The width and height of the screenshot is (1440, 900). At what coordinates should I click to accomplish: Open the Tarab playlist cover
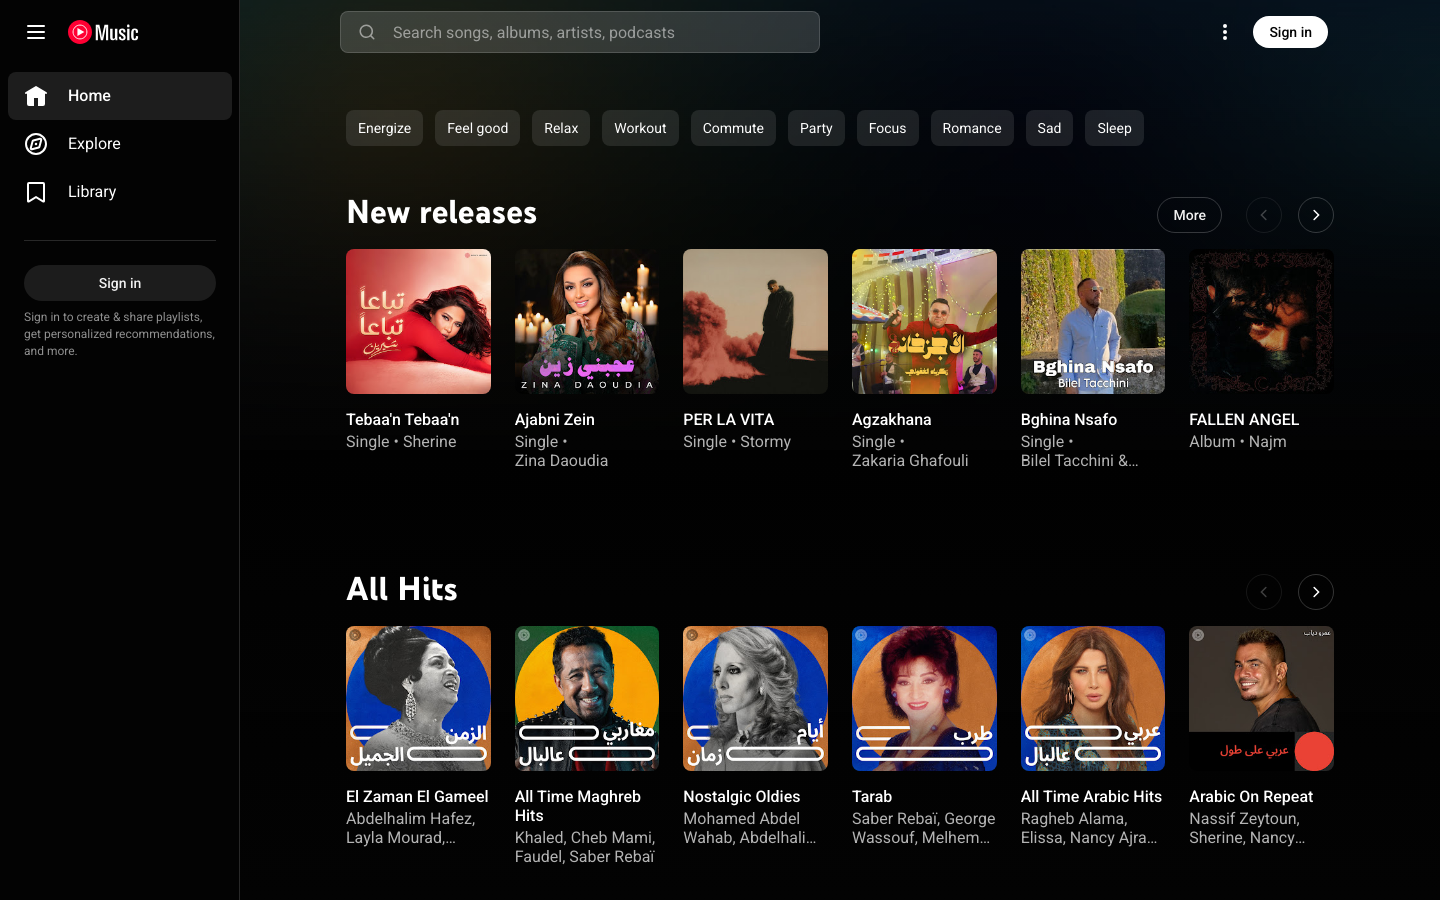[924, 698]
